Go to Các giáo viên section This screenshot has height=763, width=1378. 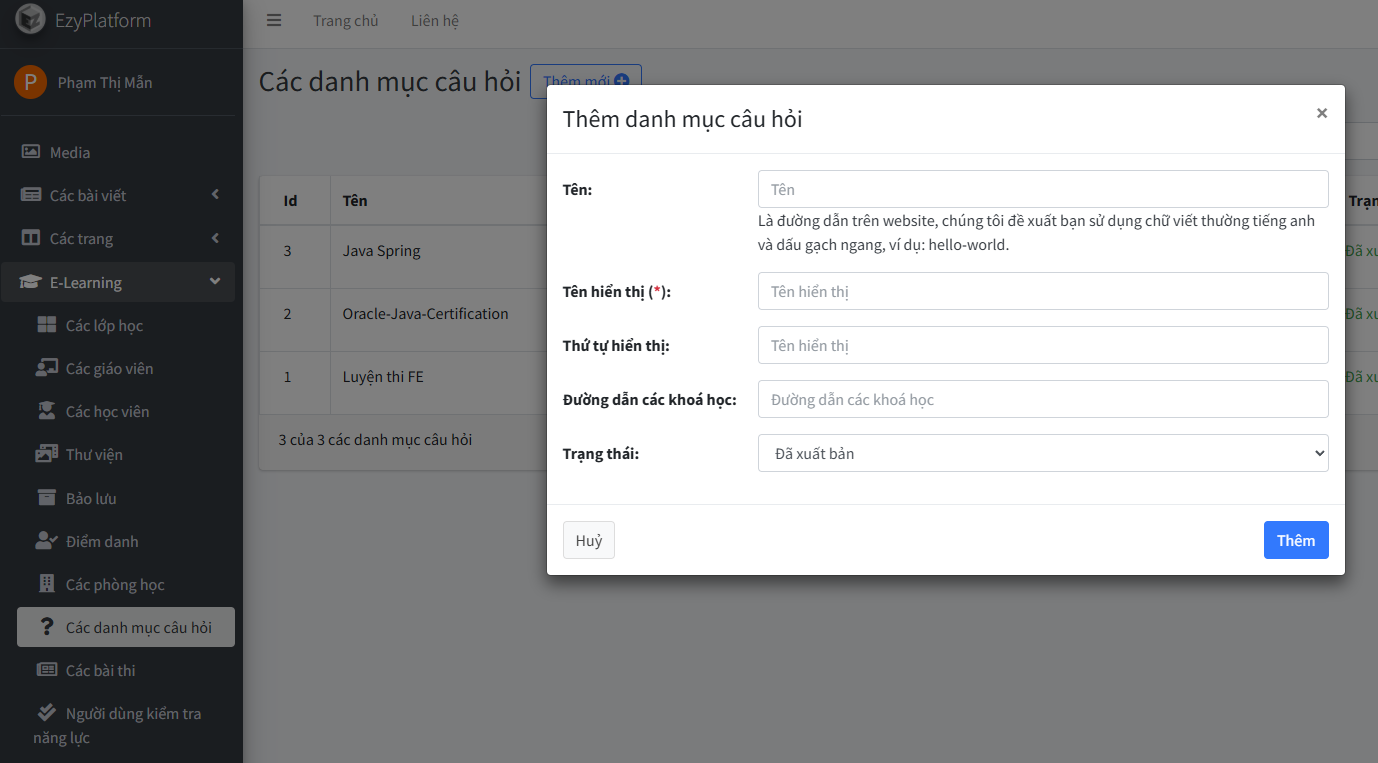[109, 368]
